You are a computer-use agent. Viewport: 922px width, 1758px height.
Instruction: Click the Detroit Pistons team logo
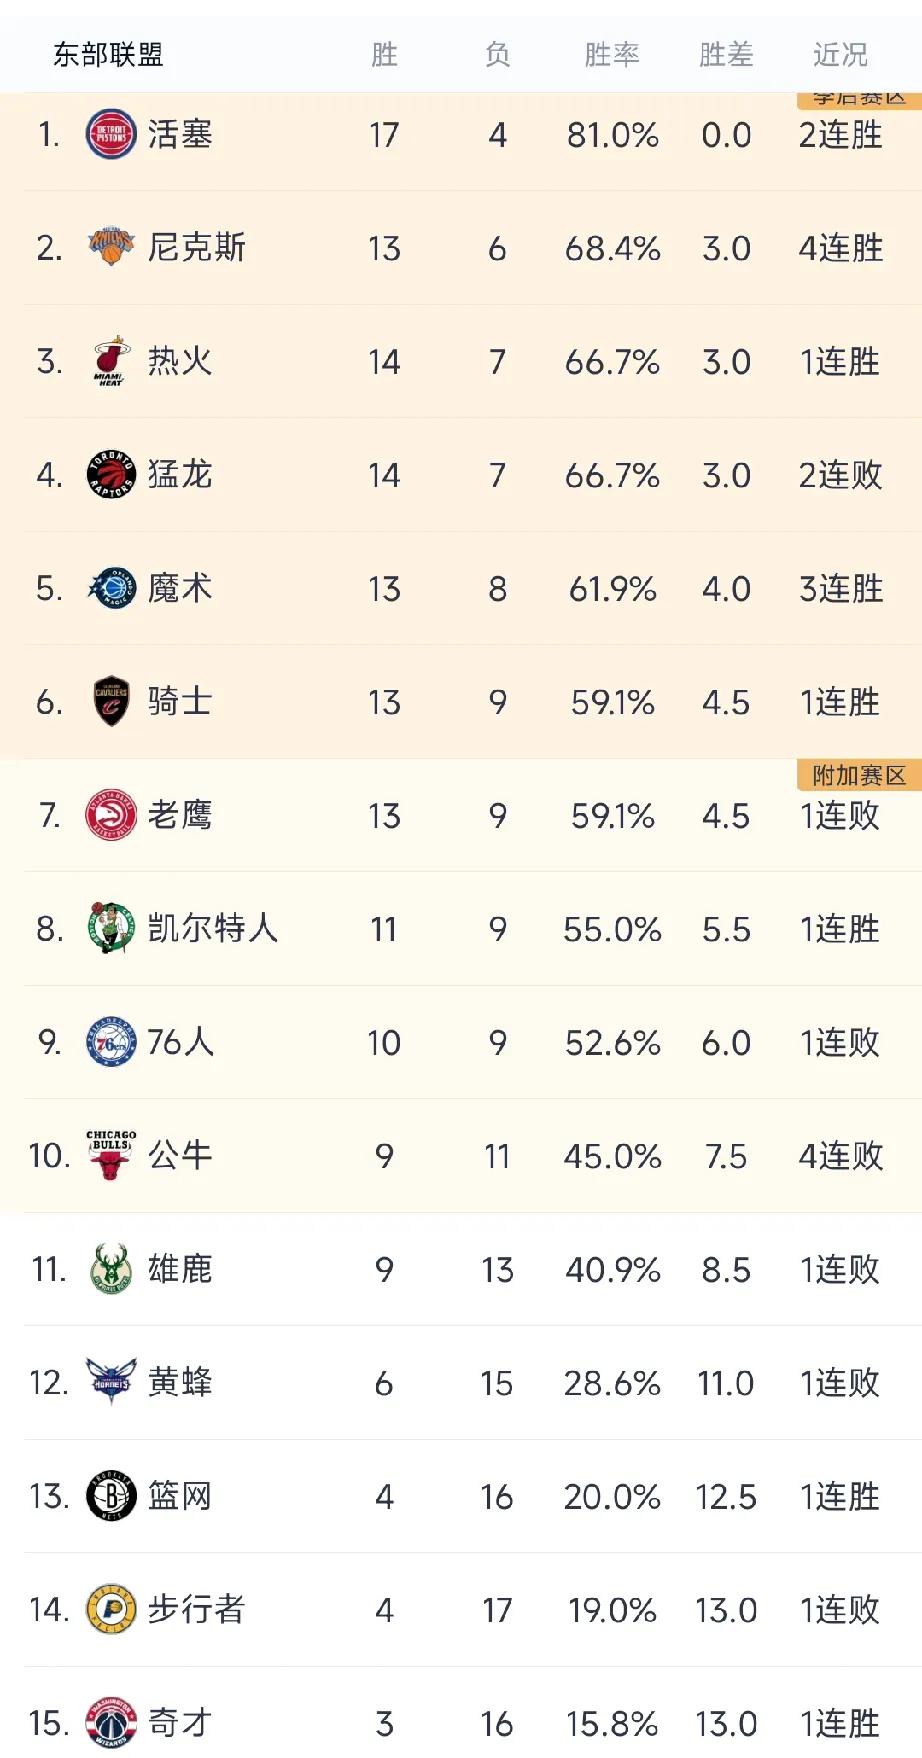(110, 135)
